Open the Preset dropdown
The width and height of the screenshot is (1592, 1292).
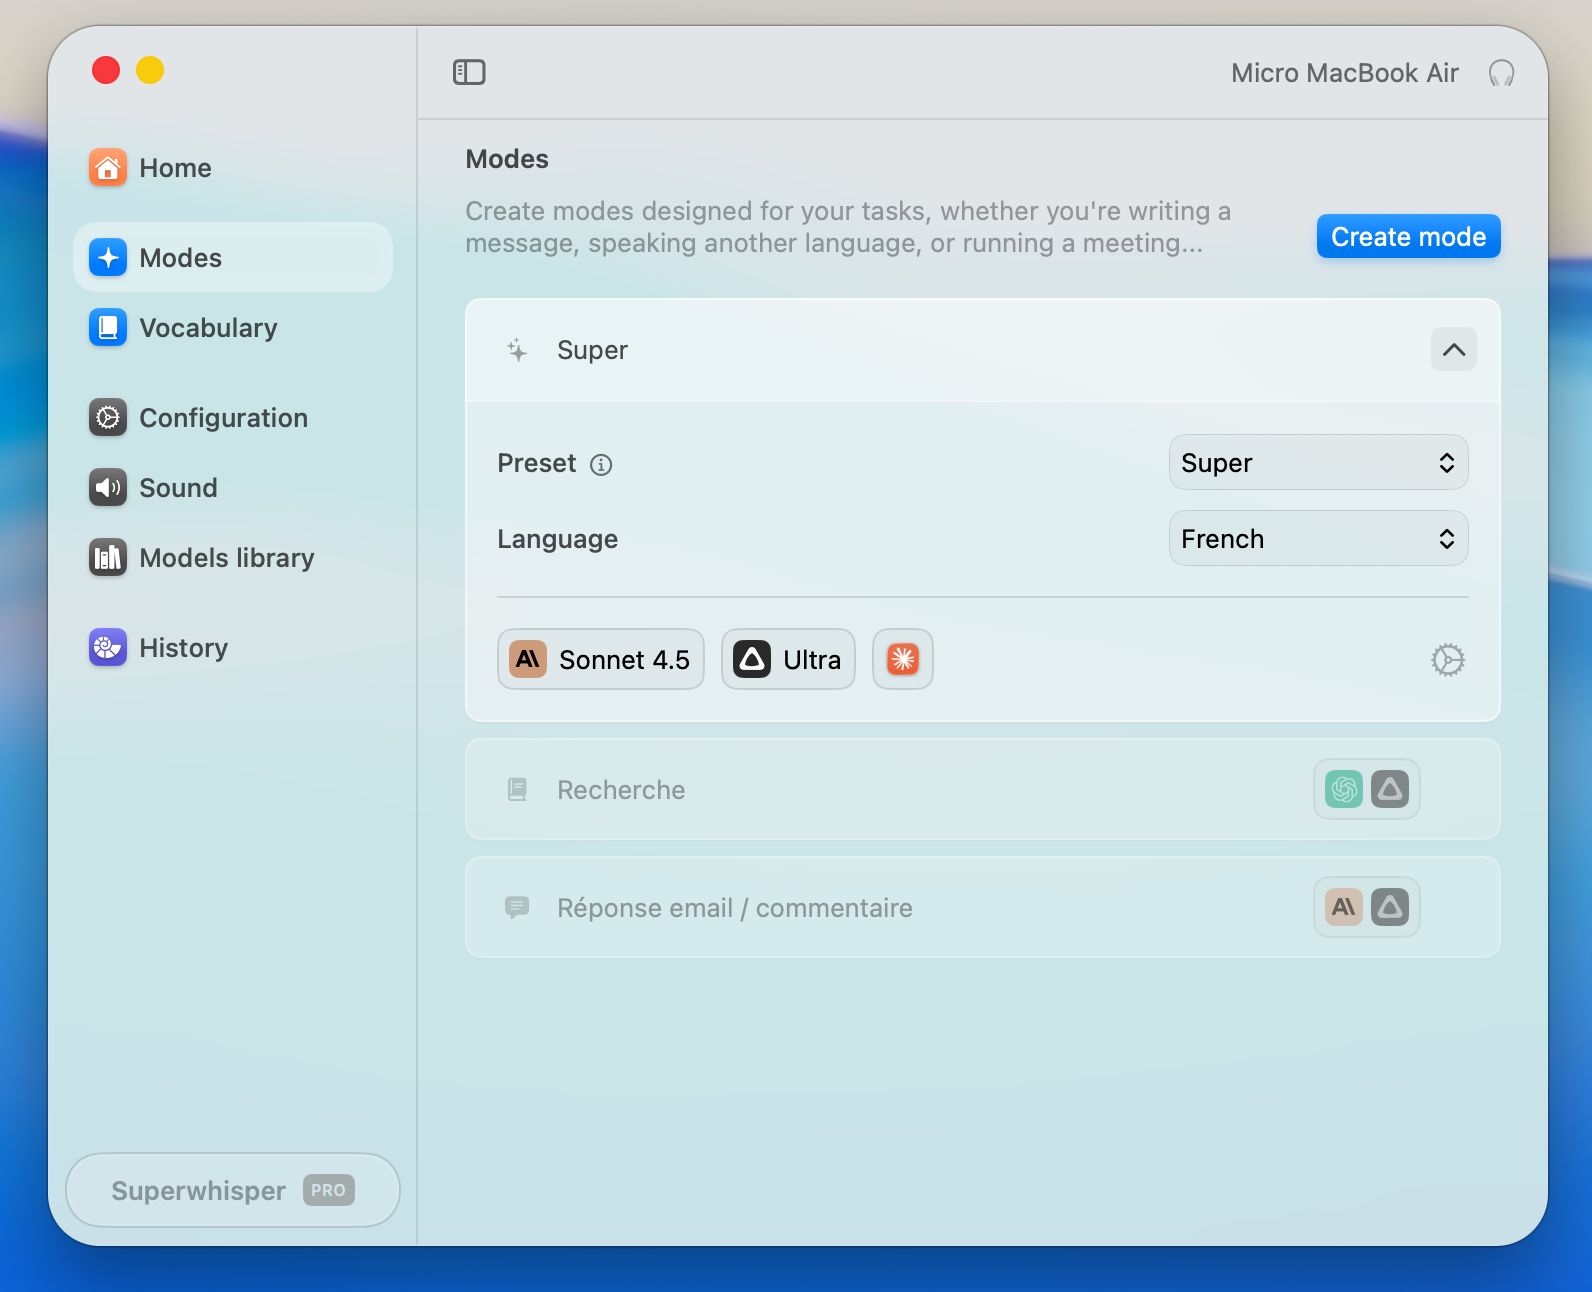(1317, 463)
